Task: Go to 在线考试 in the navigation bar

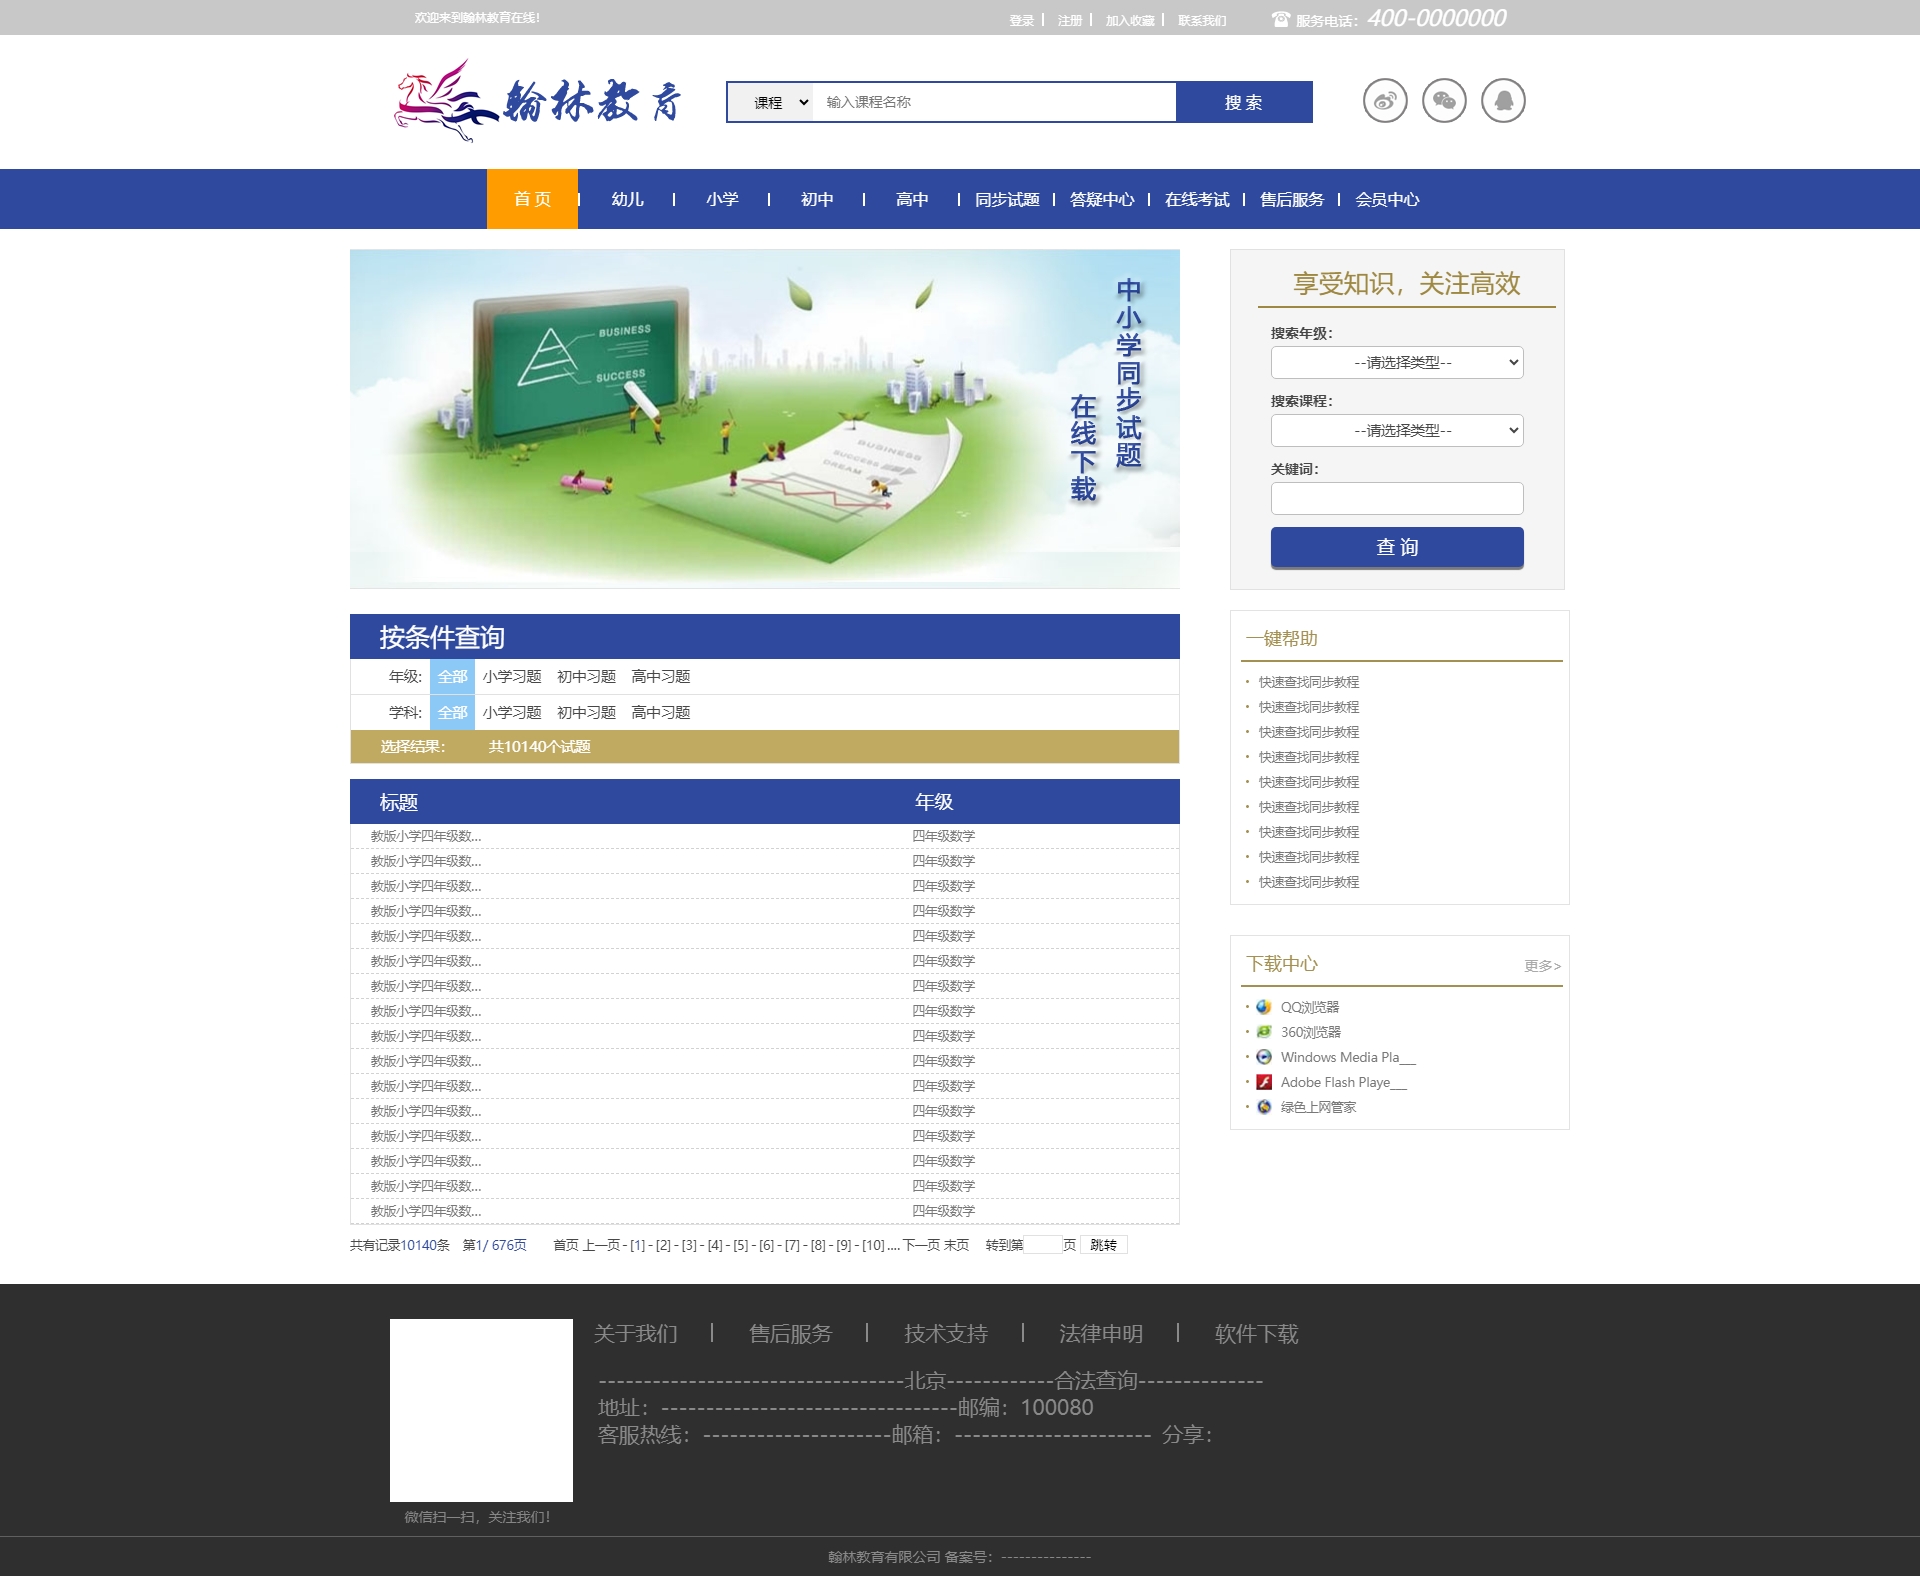Action: tap(1197, 200)
